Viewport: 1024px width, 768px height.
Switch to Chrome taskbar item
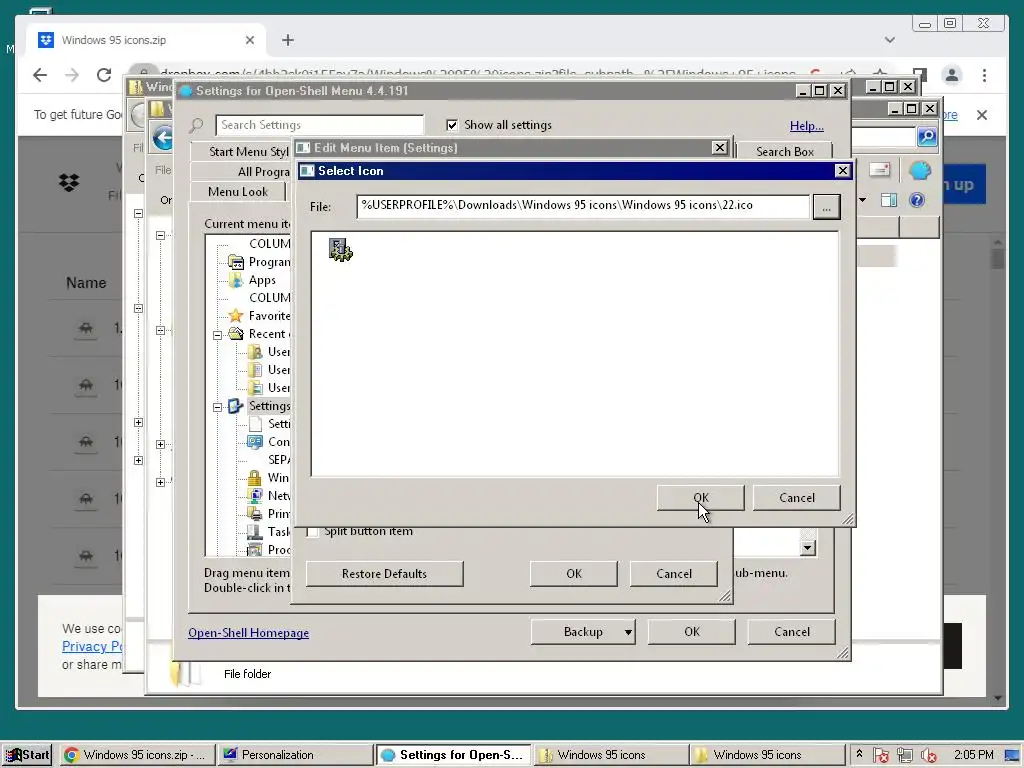(136, 755)
